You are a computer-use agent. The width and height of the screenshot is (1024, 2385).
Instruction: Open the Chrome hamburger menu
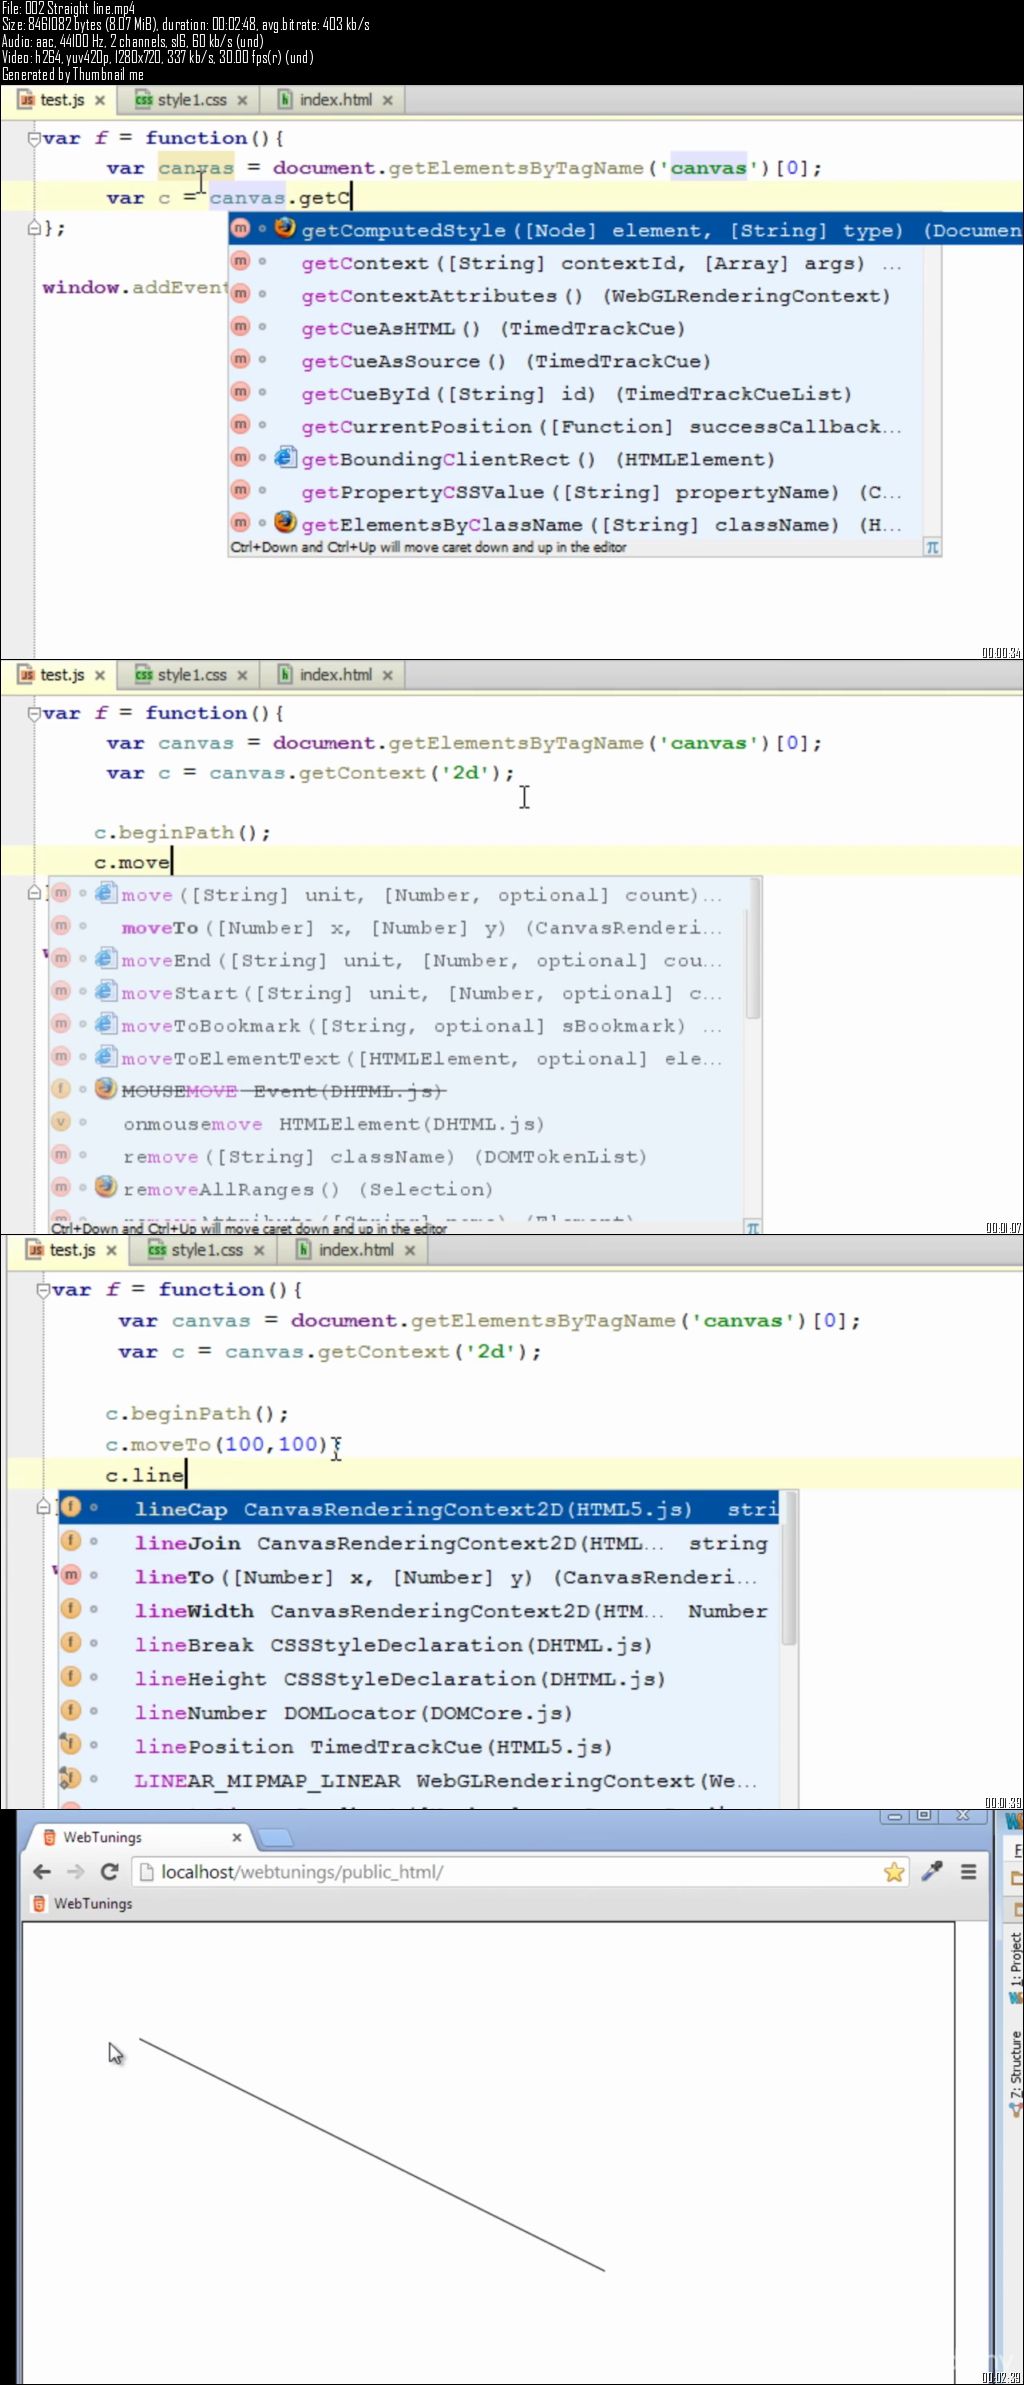tap(968, 1872)
